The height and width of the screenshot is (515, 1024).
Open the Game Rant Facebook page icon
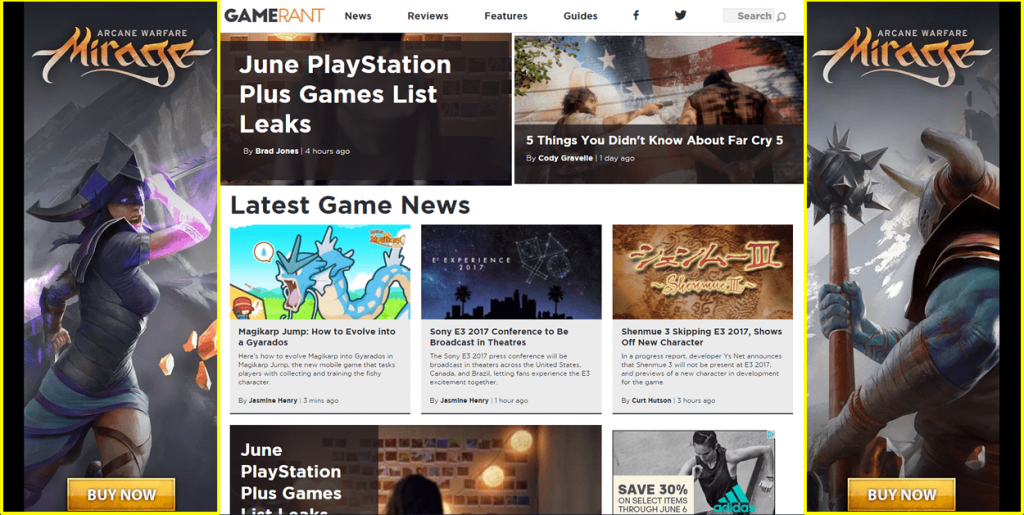635,15
